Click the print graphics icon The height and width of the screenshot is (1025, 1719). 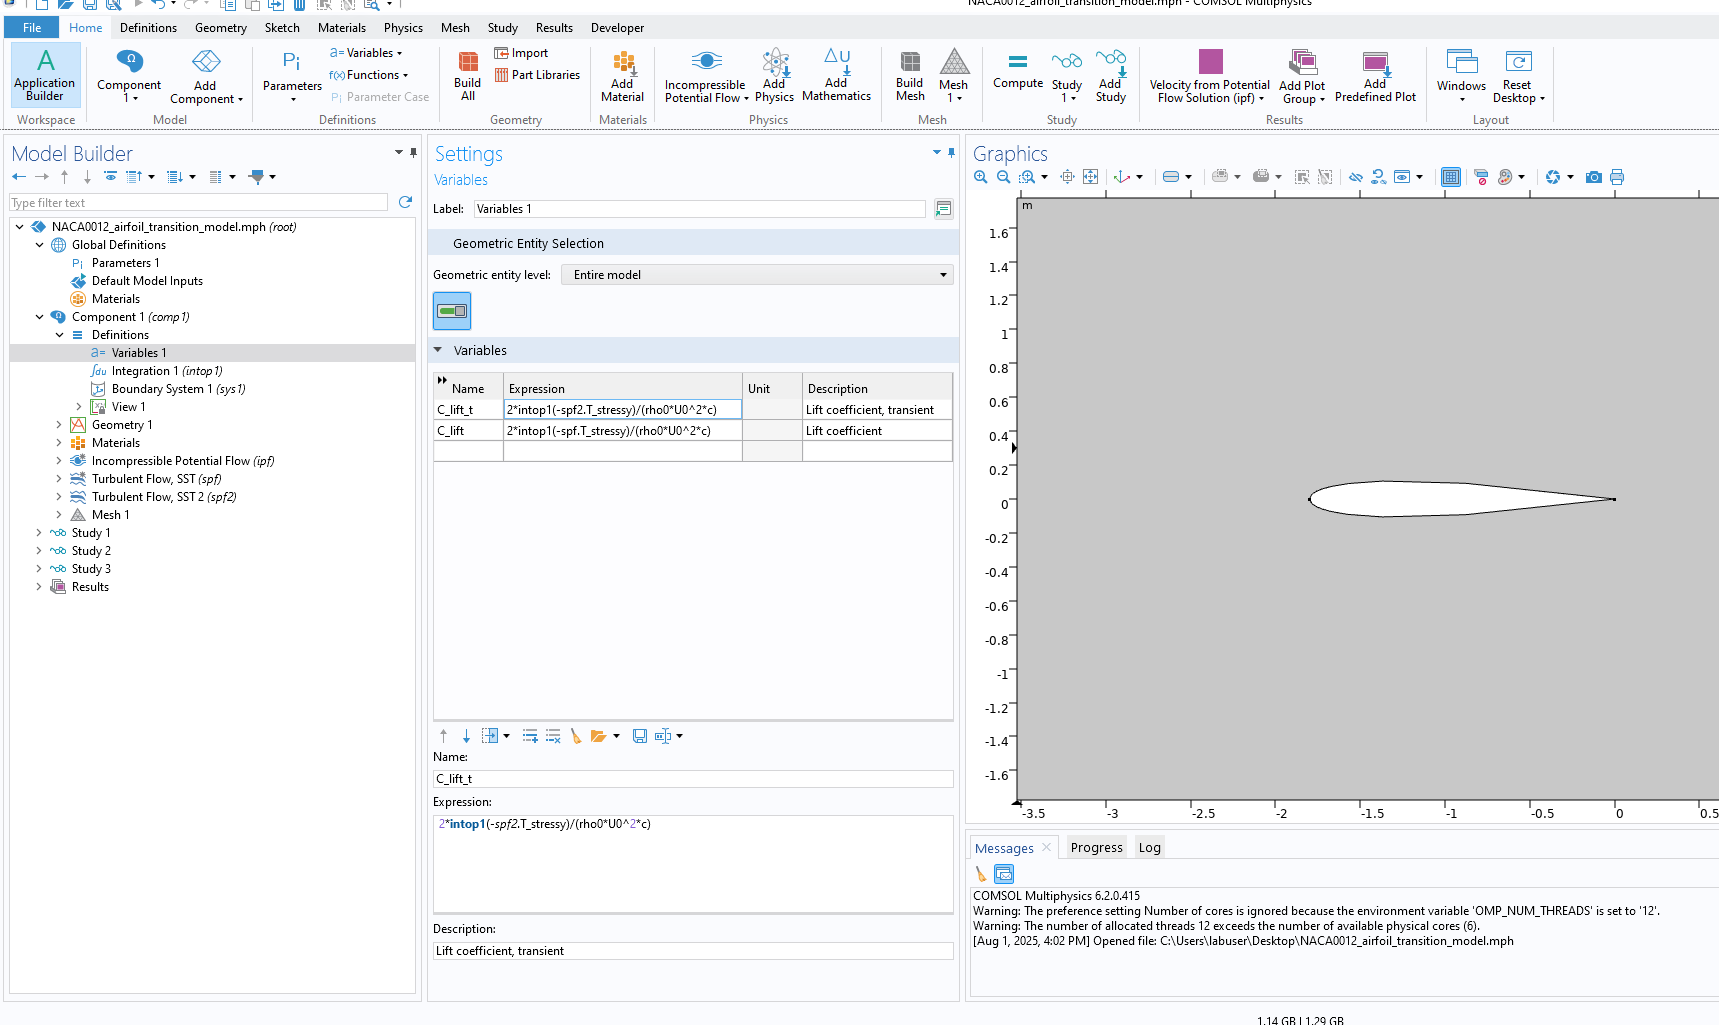click(x=1617, y=177)
